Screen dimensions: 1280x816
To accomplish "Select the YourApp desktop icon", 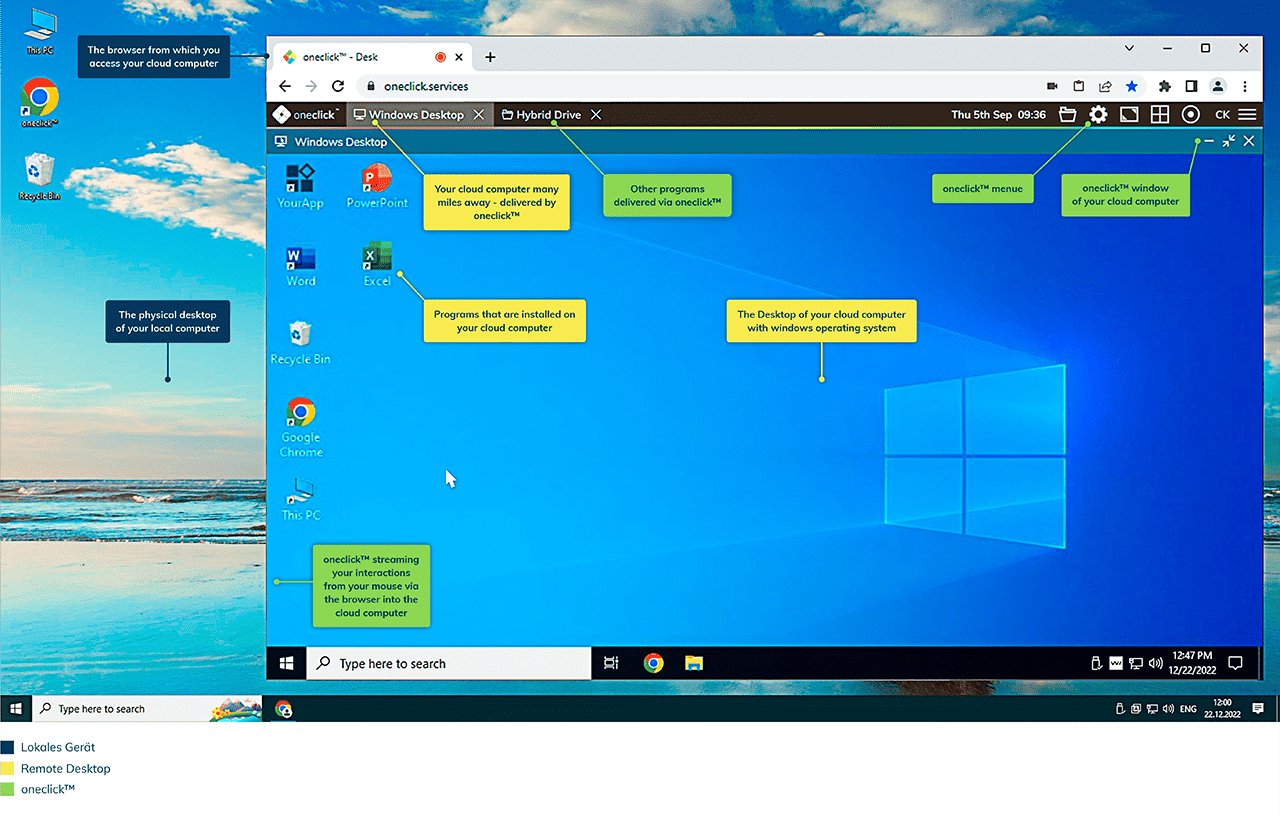I will 300,186.
